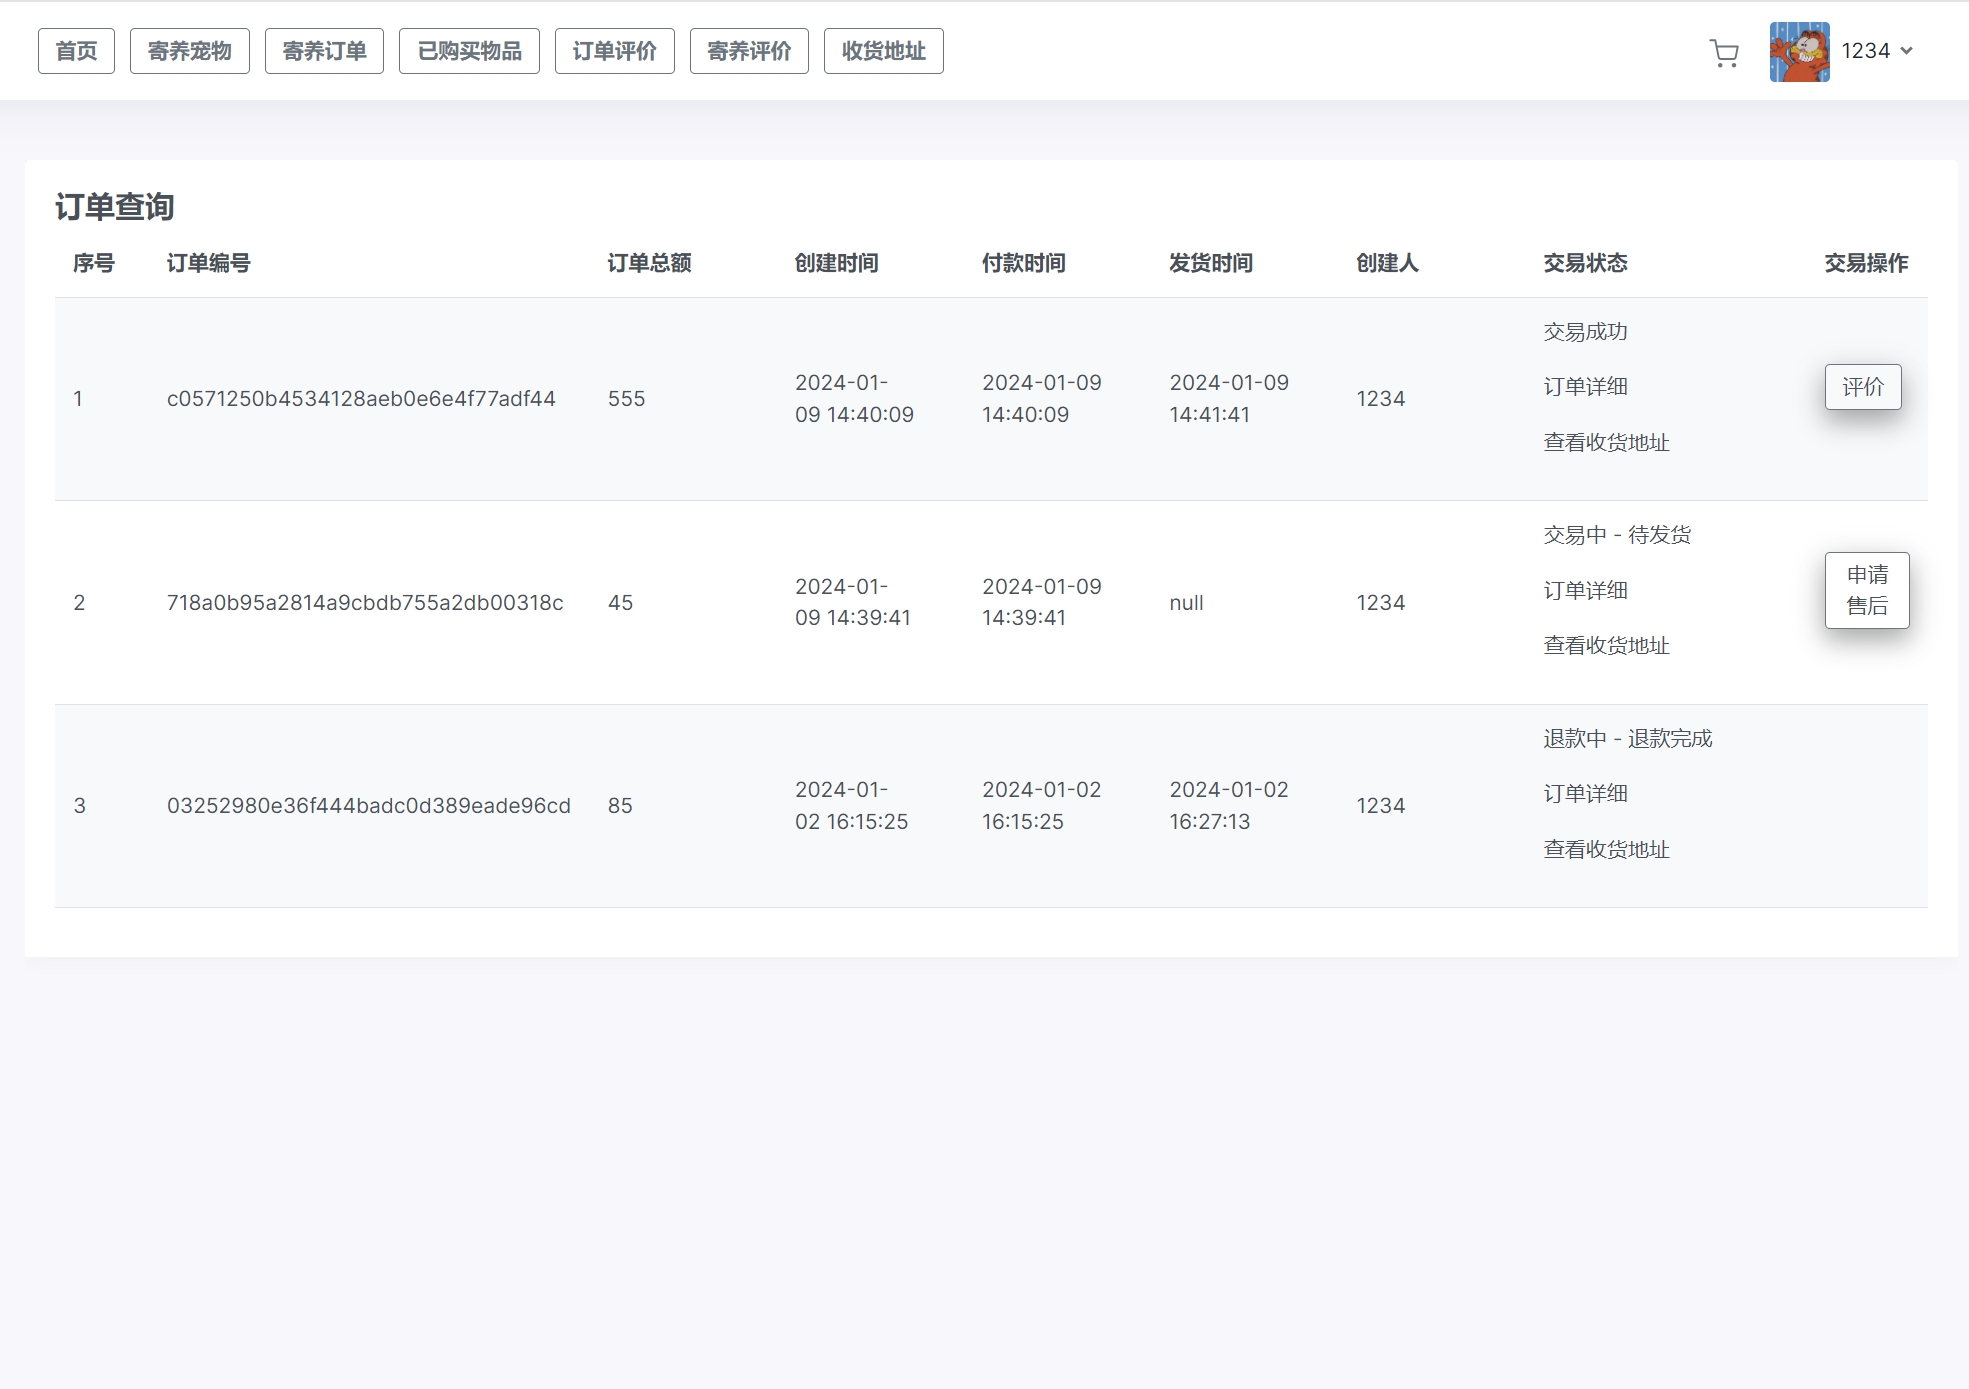Click the Garfield user avatar
The image size is (1969, 1389).
coord(1799,52)
